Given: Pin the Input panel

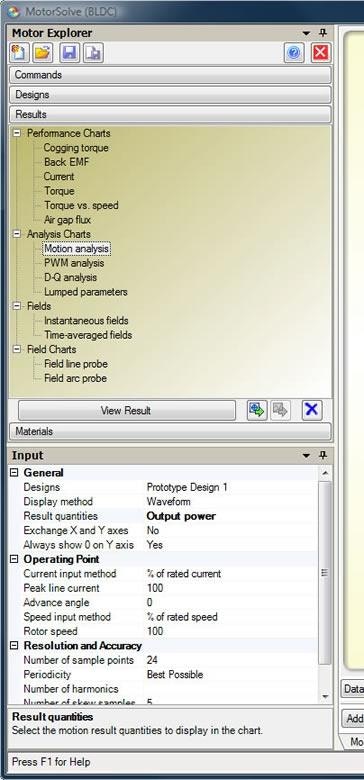Looking at the screenshot, I should [323, 455].
